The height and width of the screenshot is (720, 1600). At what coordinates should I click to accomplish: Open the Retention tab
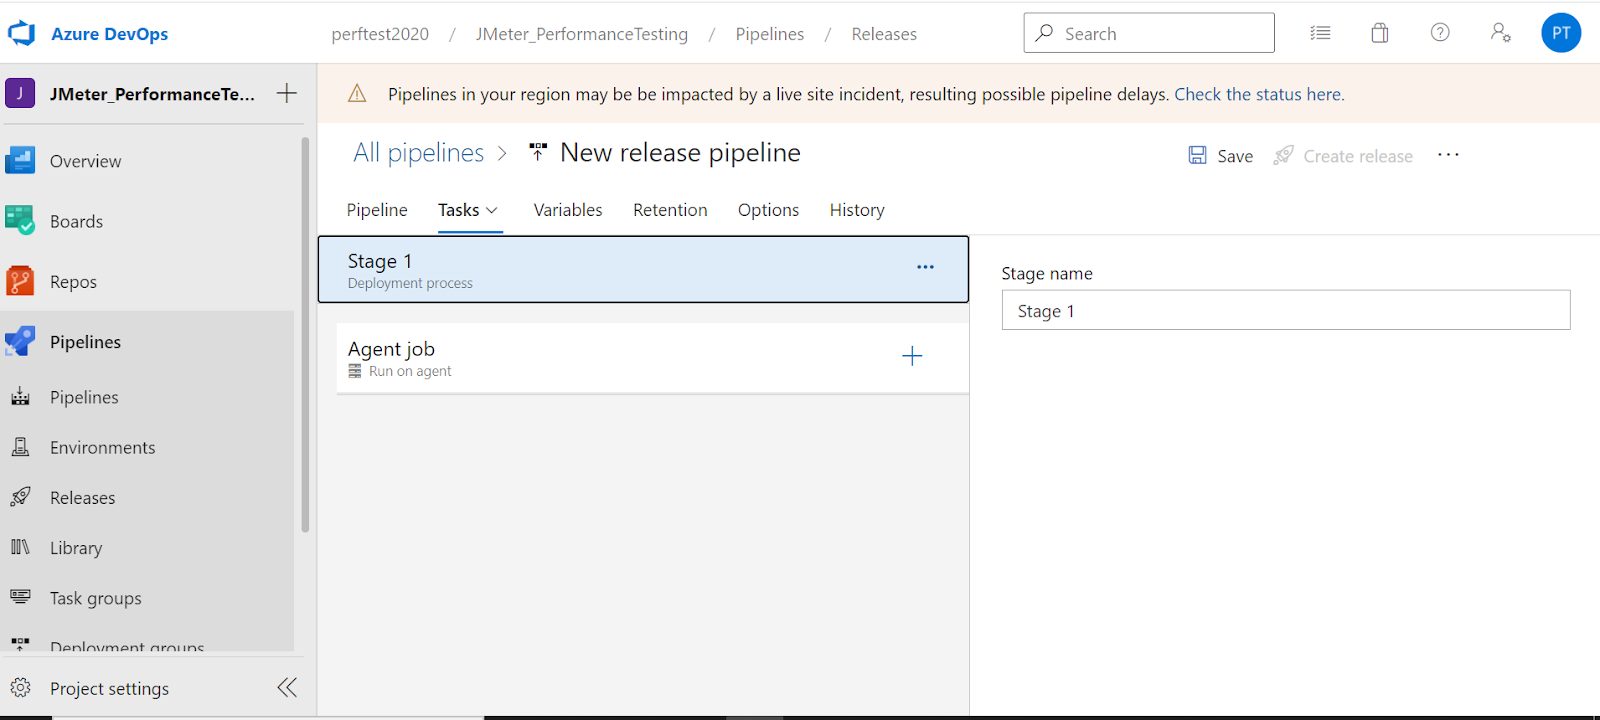coord(670,210)
